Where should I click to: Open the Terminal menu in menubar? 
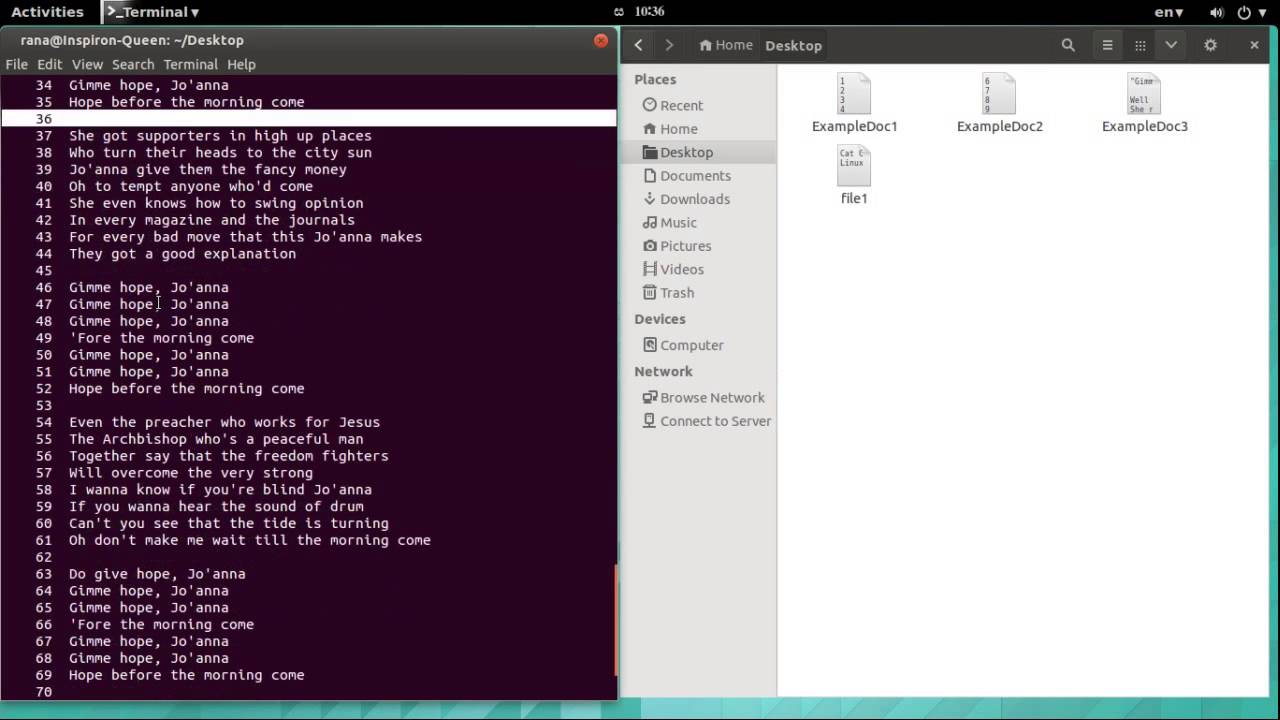point(190,64)
